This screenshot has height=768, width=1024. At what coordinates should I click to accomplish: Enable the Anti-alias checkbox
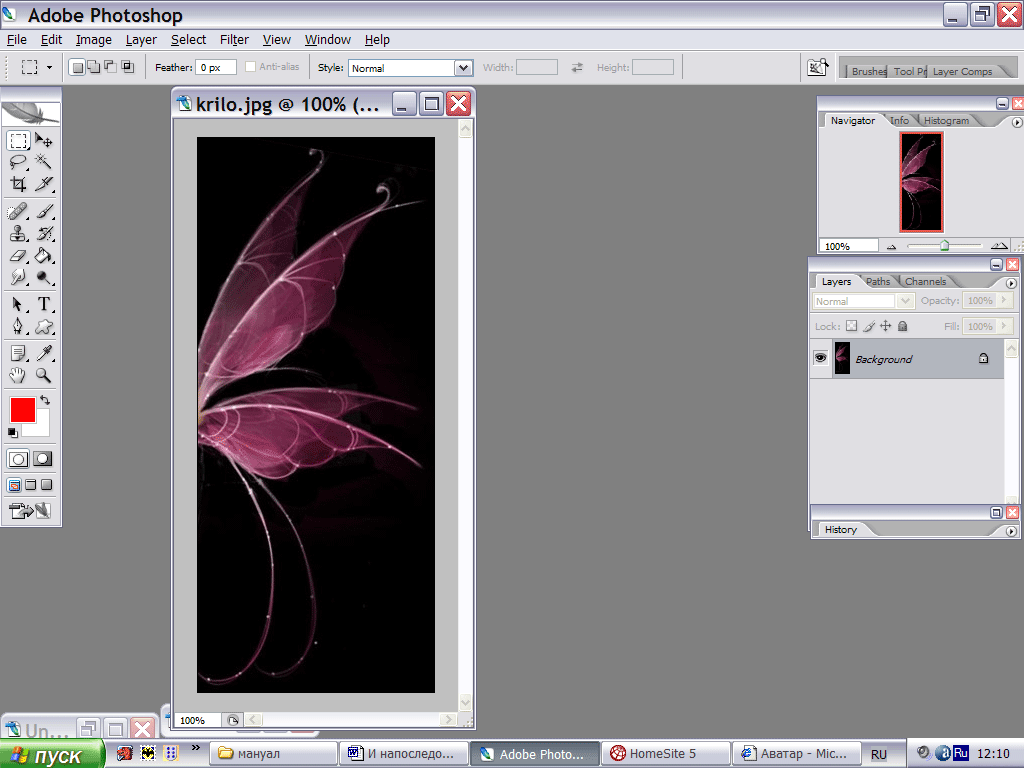250,67
